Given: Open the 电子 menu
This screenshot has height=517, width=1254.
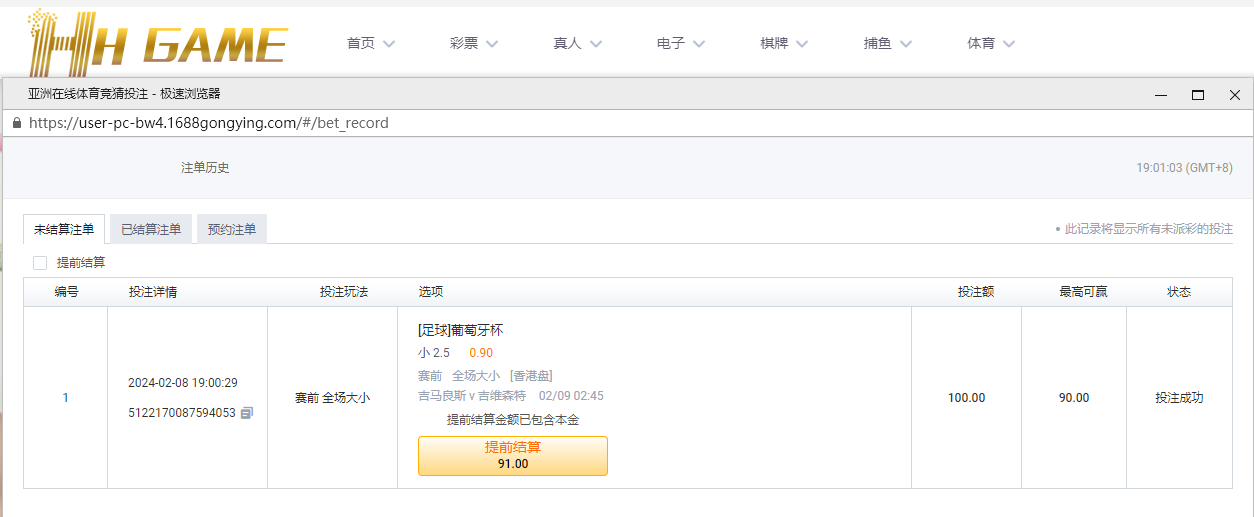Looking at the screenshot, I should pyautogui.click(x=671, y=43).
